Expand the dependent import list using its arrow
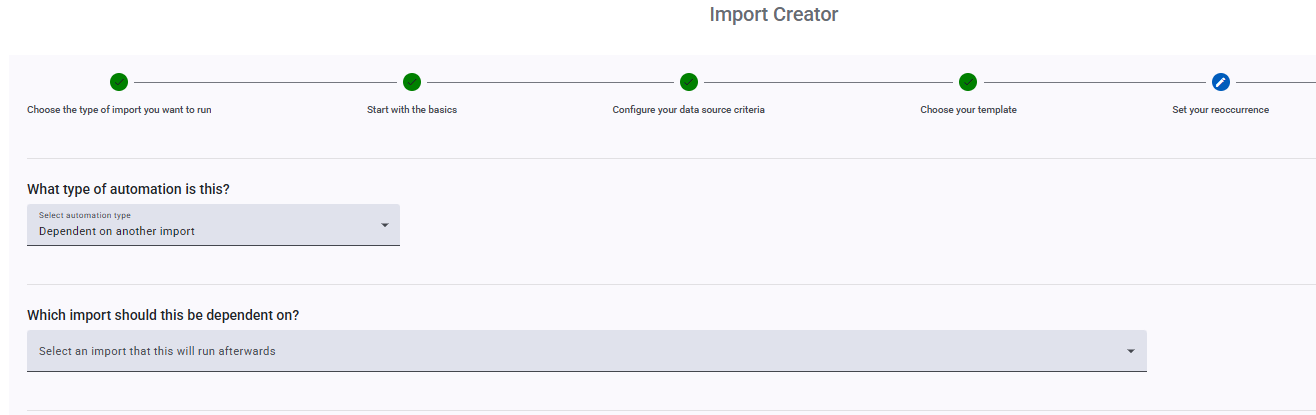 (x=1131, y=351)
